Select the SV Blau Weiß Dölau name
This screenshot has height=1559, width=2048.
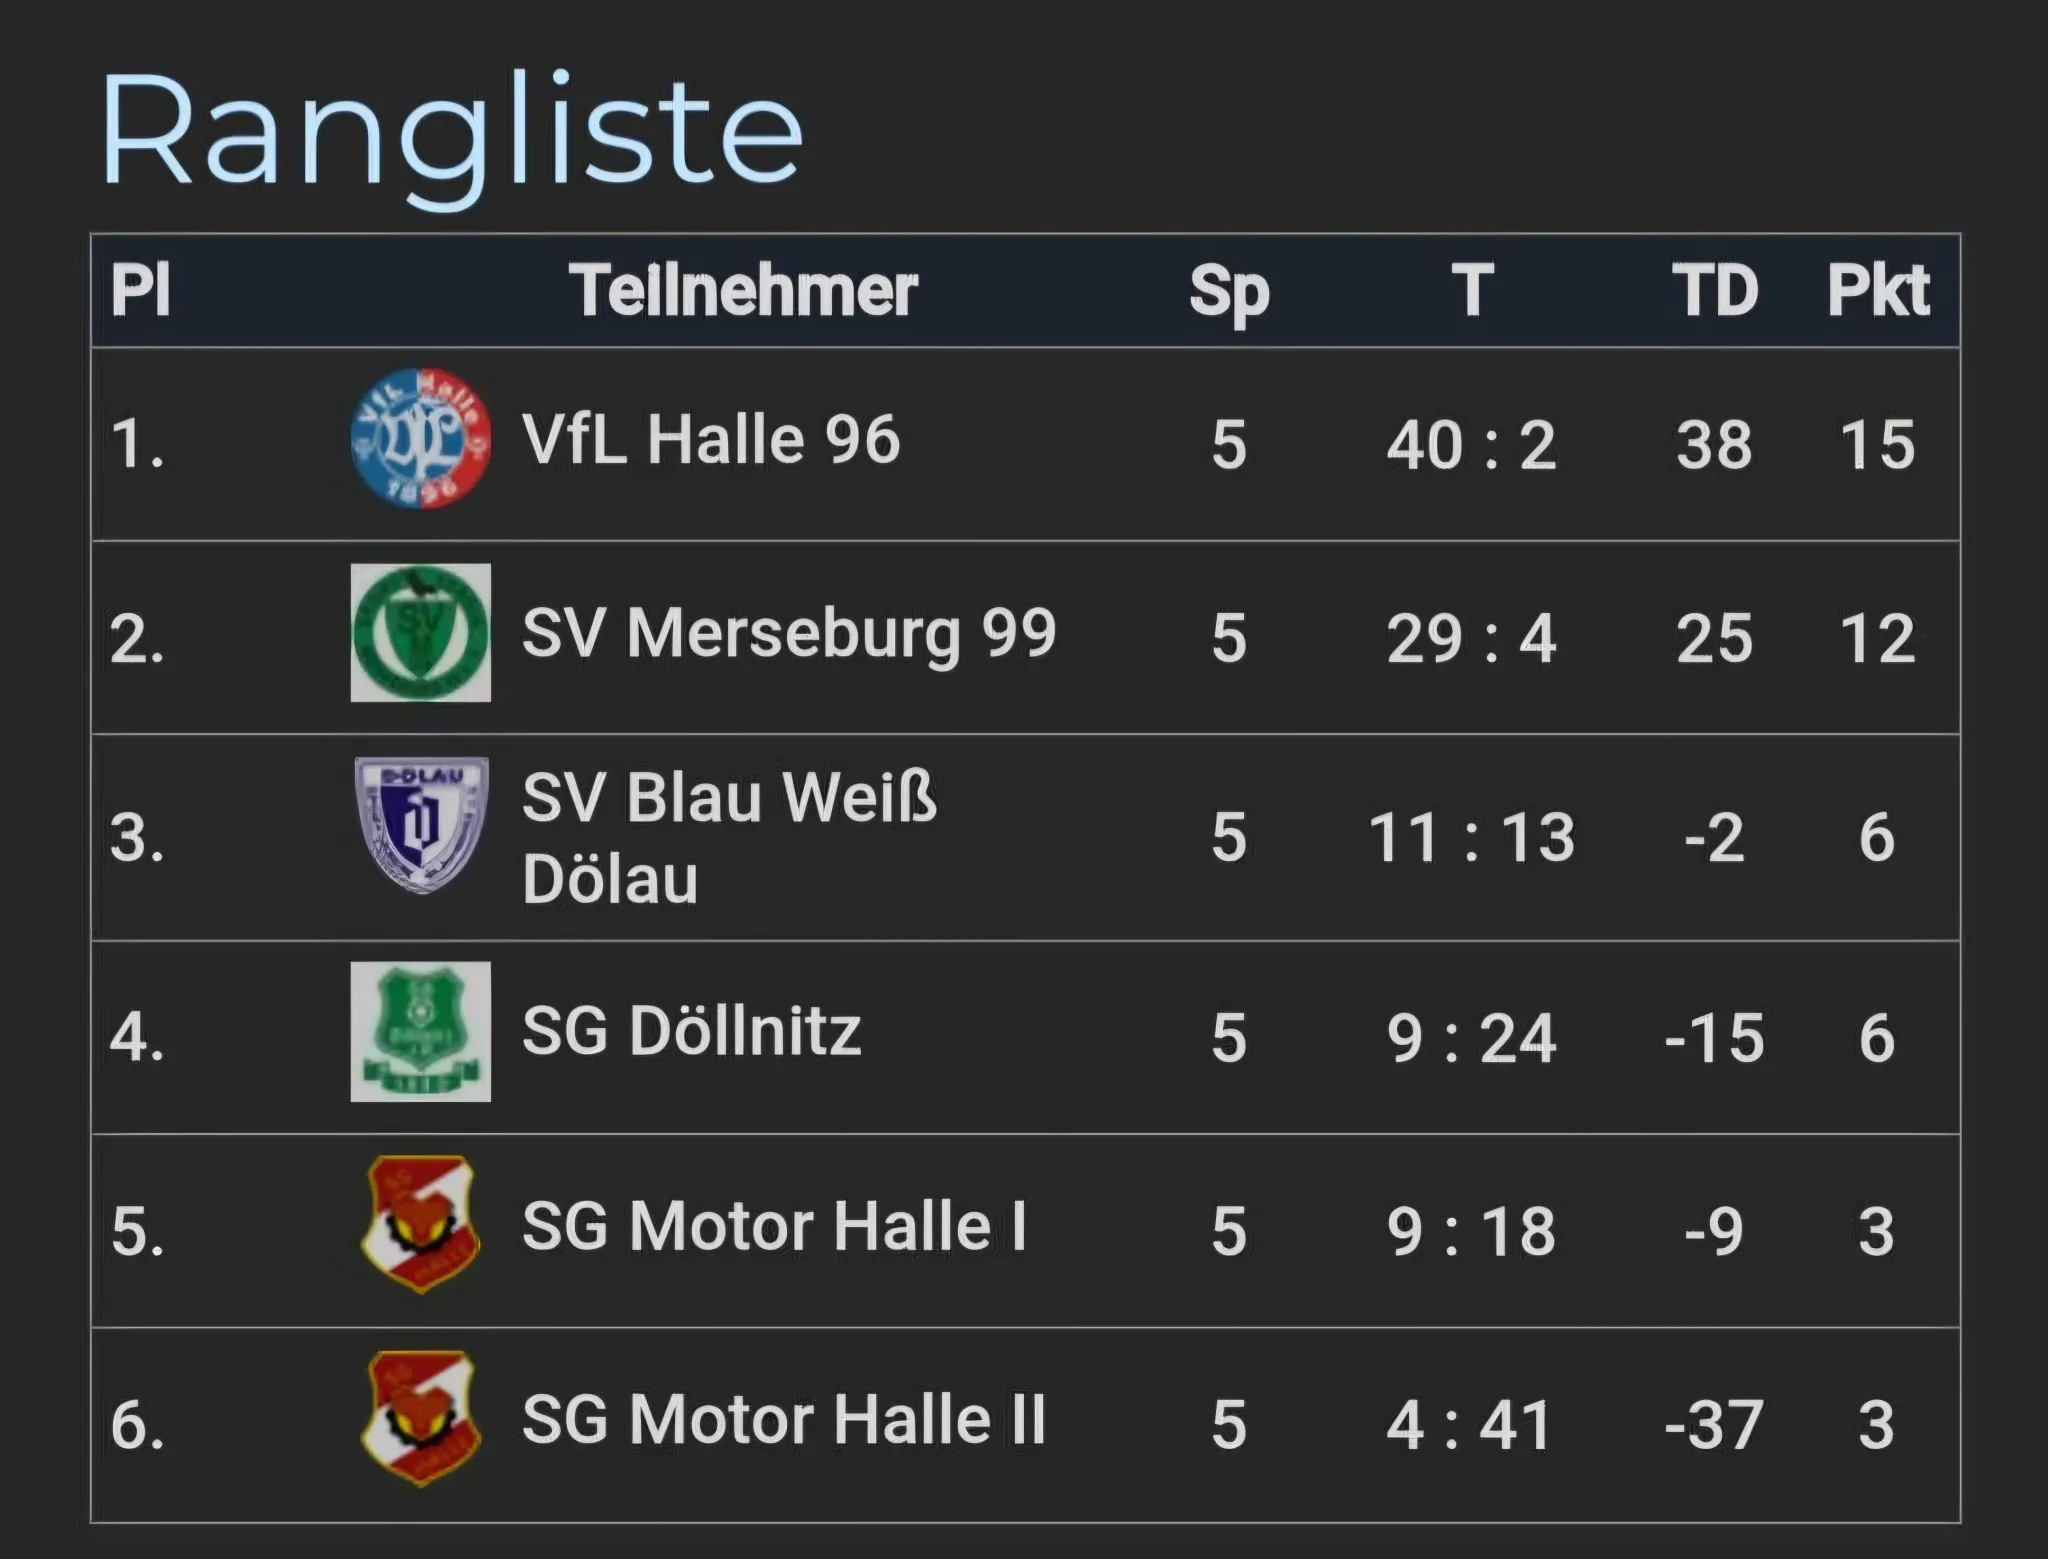[728, 837]
